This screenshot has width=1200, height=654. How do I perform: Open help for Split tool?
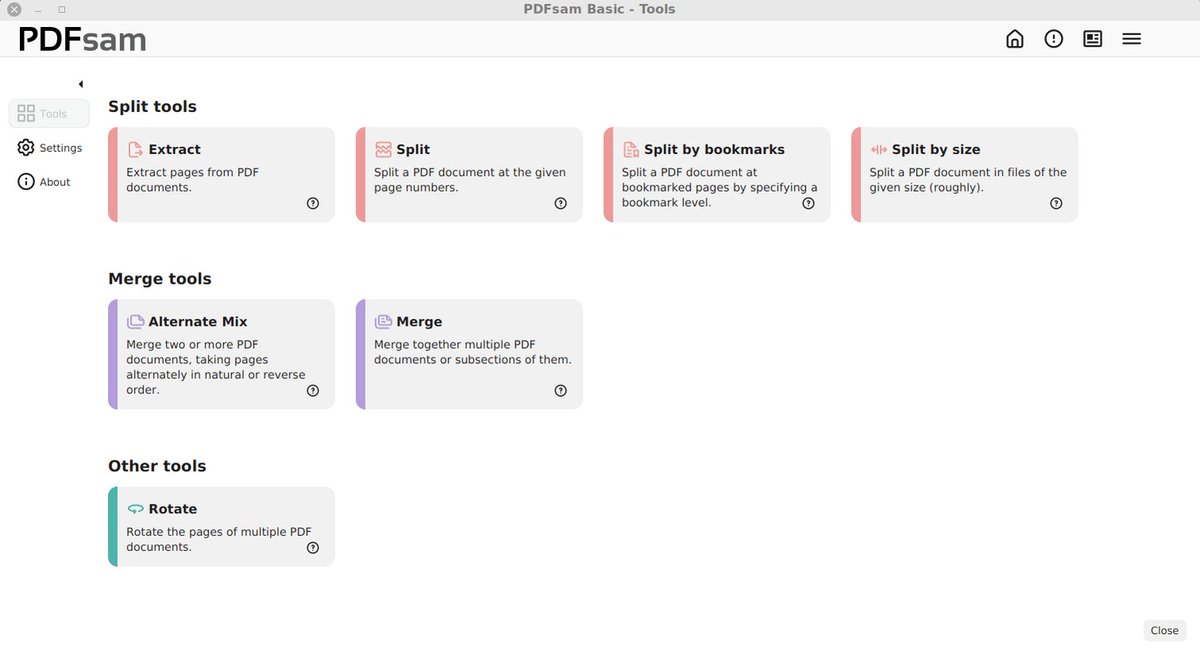click(x=561, y=203)
